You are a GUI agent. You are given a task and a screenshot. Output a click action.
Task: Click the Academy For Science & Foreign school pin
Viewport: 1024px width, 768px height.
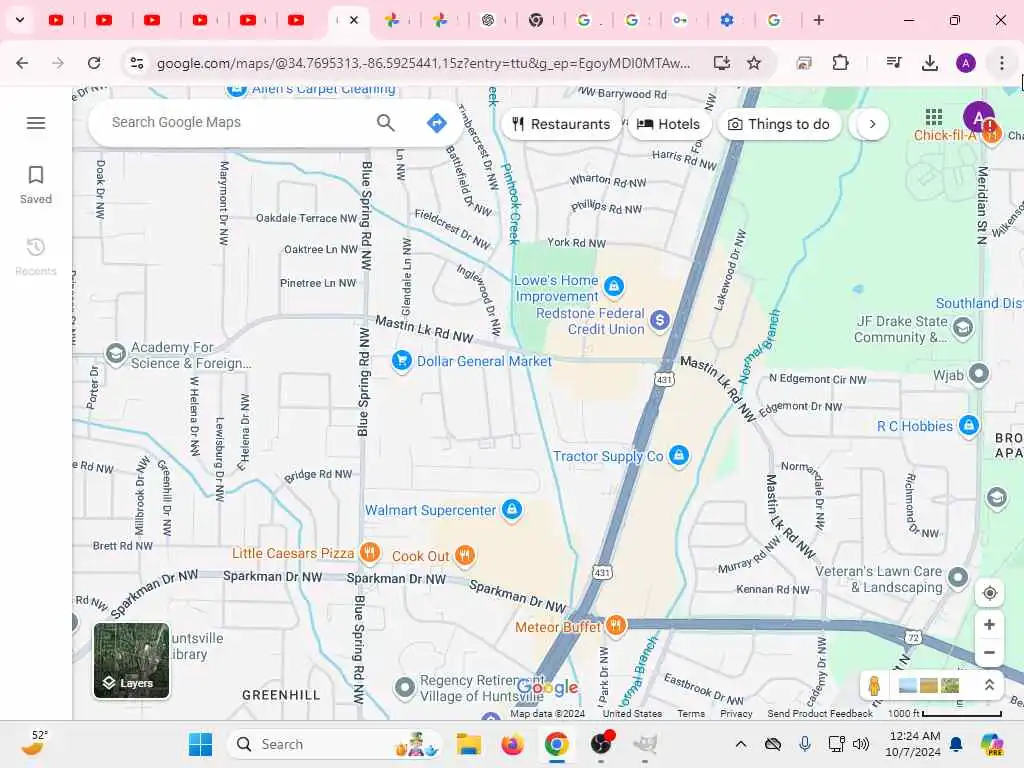116,354
